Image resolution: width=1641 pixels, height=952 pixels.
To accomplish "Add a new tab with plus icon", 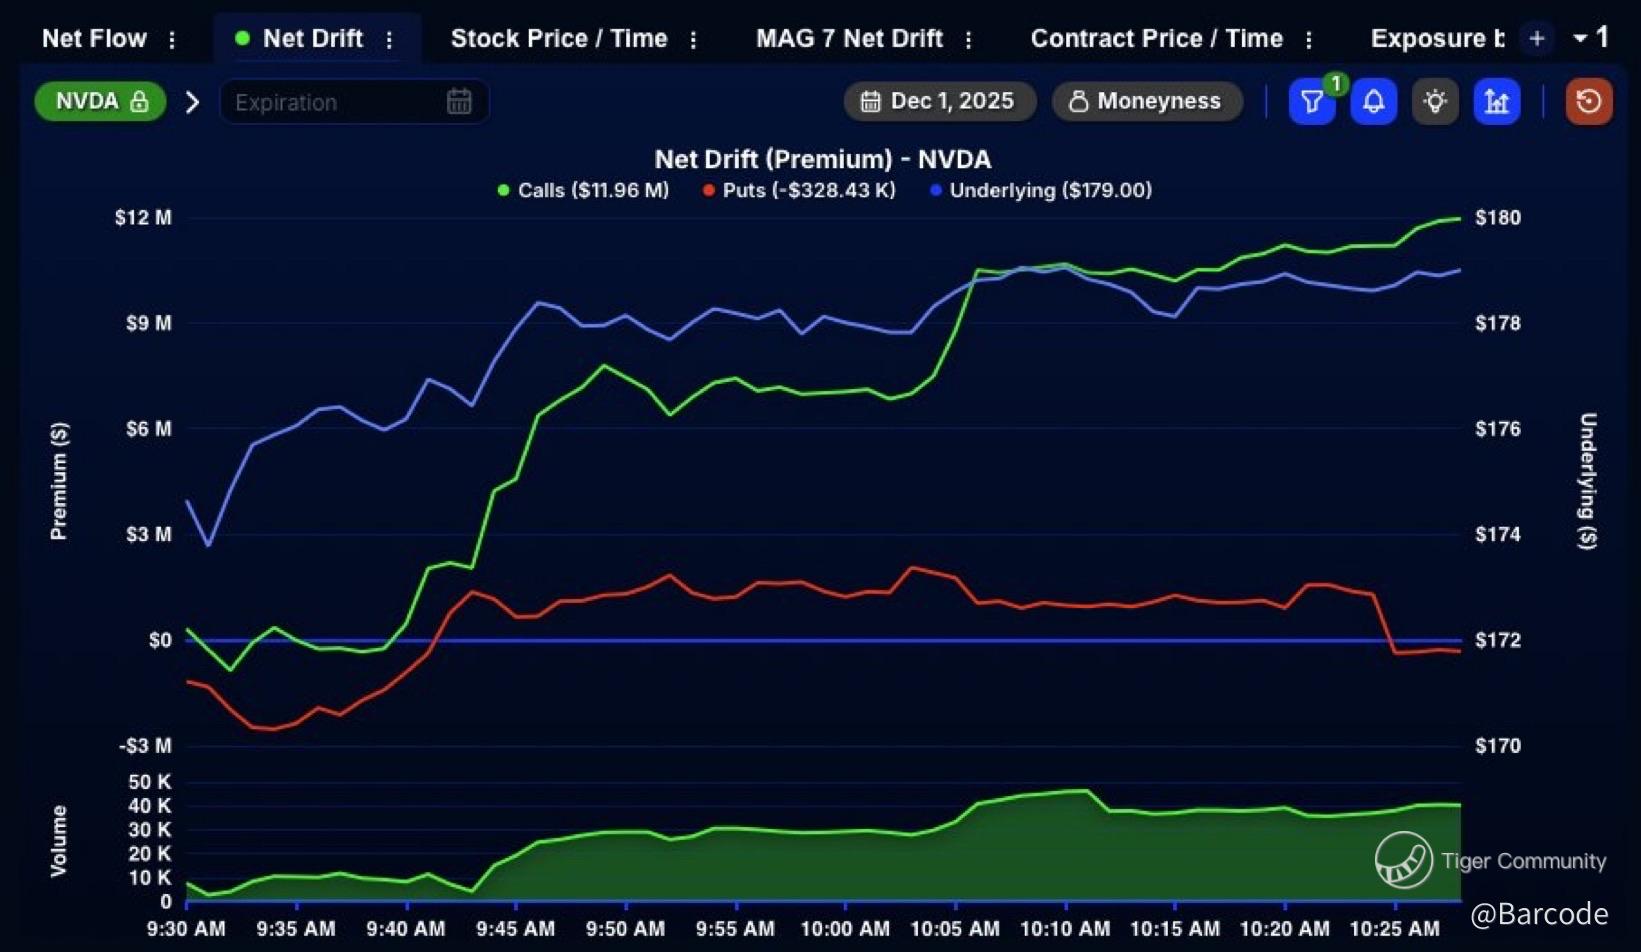I will (1537, 38).
